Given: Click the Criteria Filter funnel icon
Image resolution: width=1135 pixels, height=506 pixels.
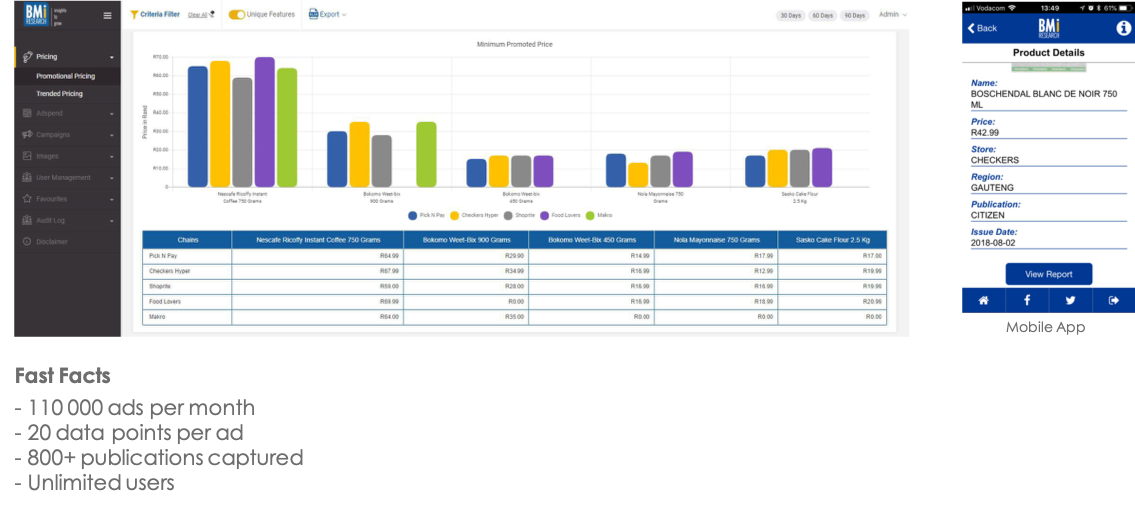Looking at the screenshot, I should [x=134, y=14].
